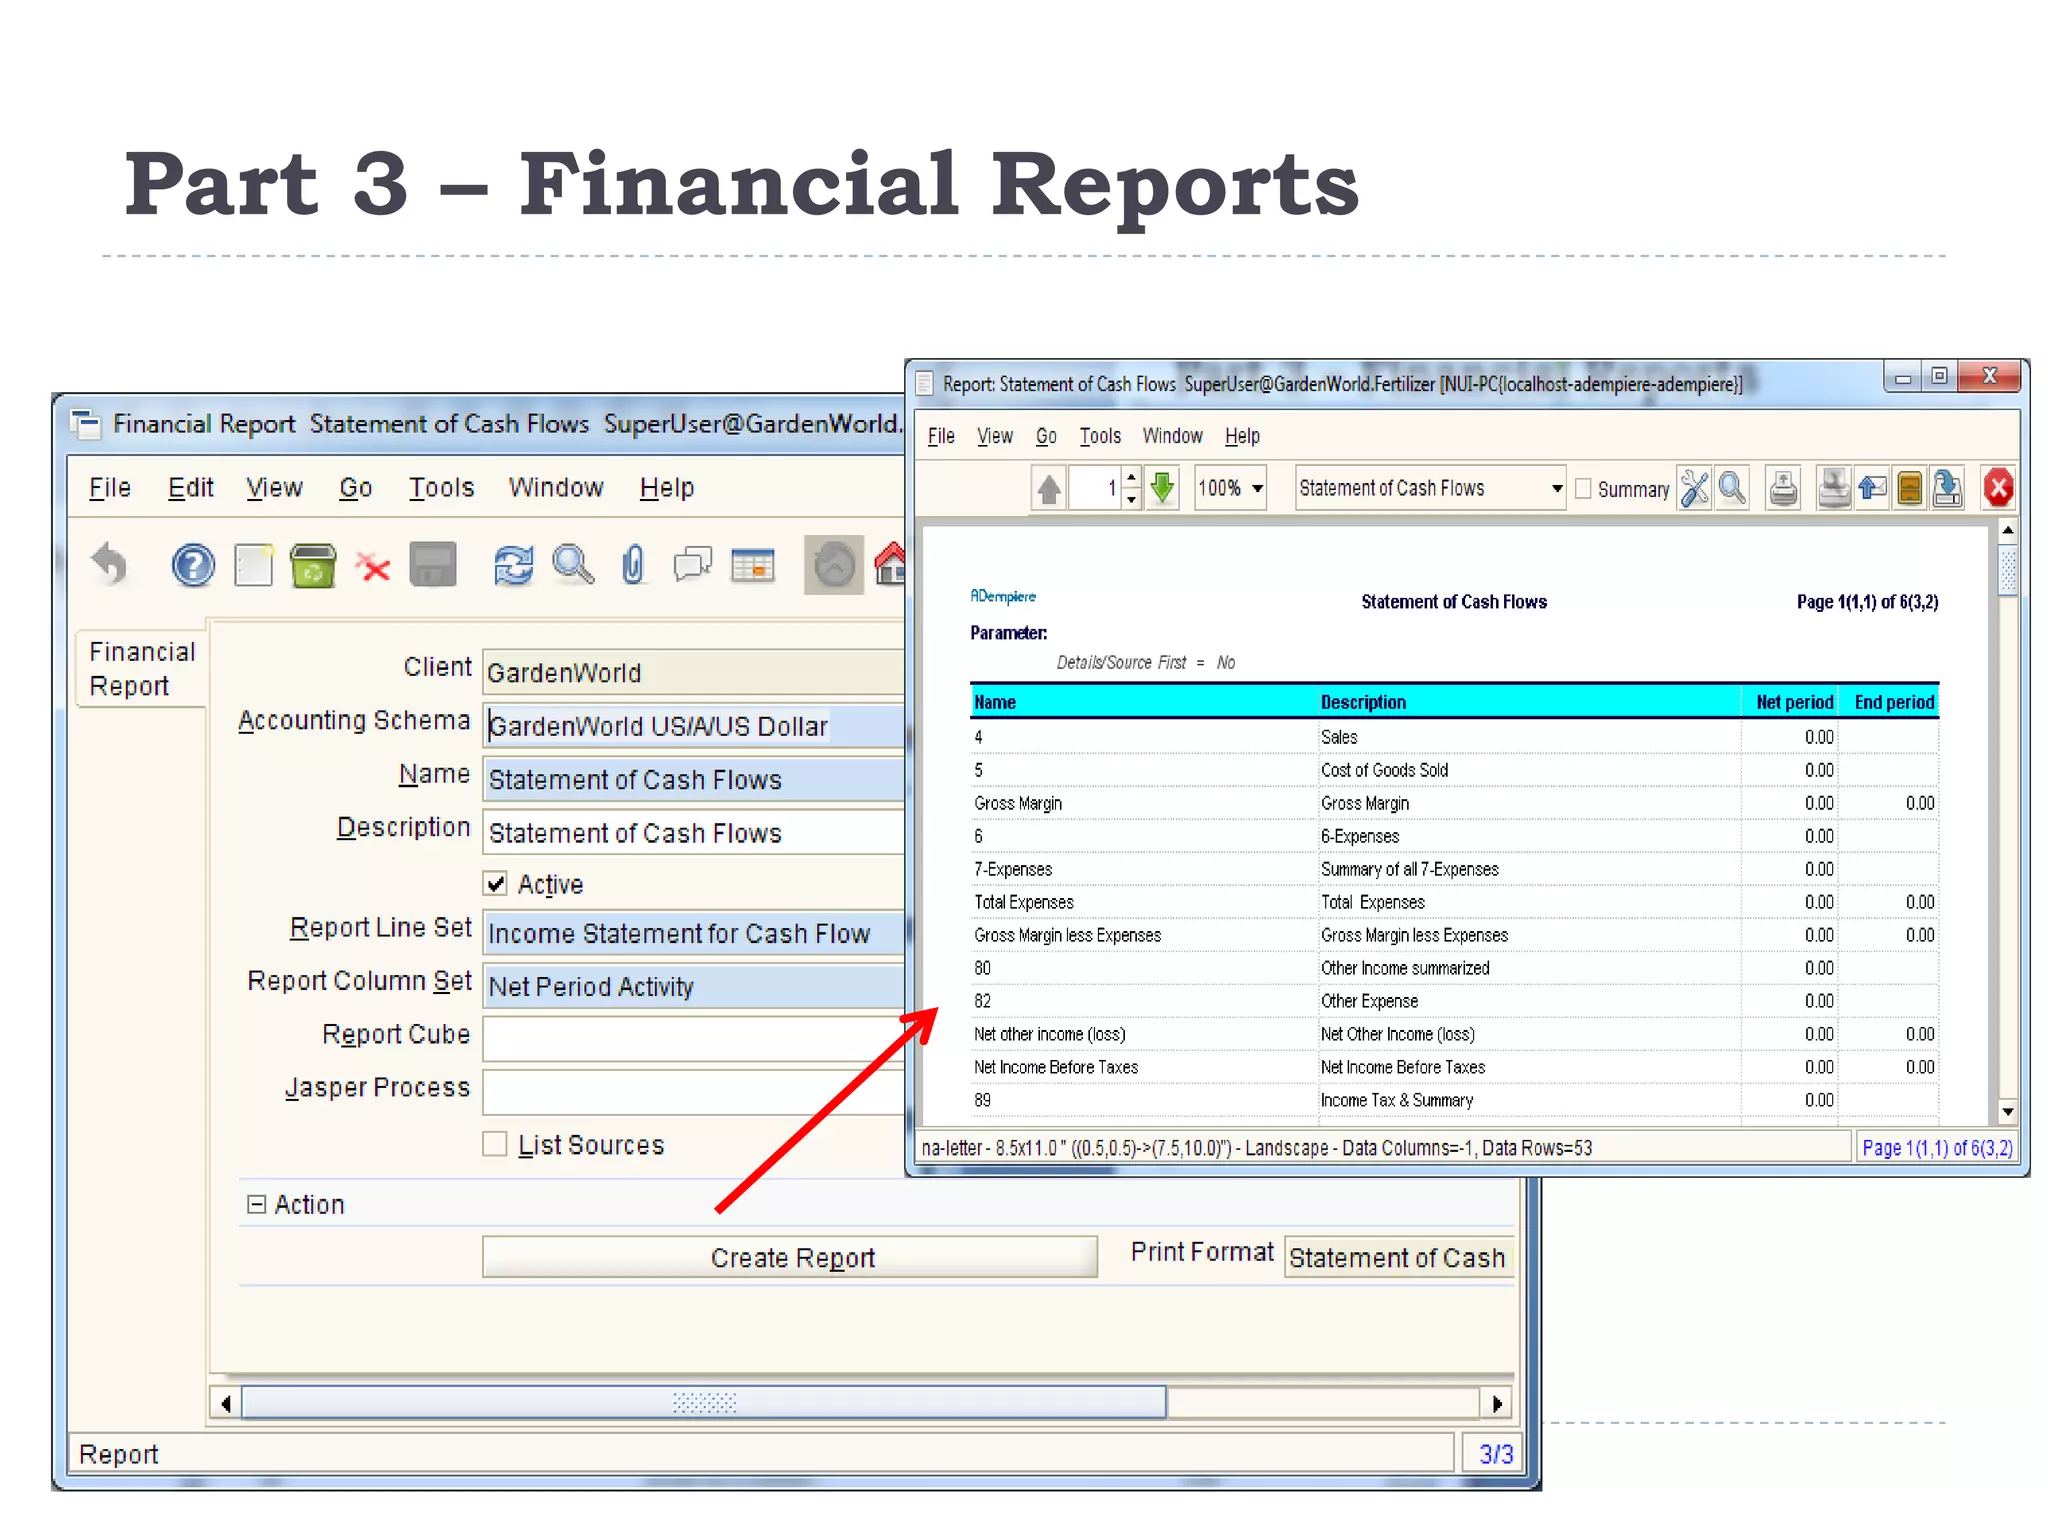Click the Export report icon

coord(1947,489)
